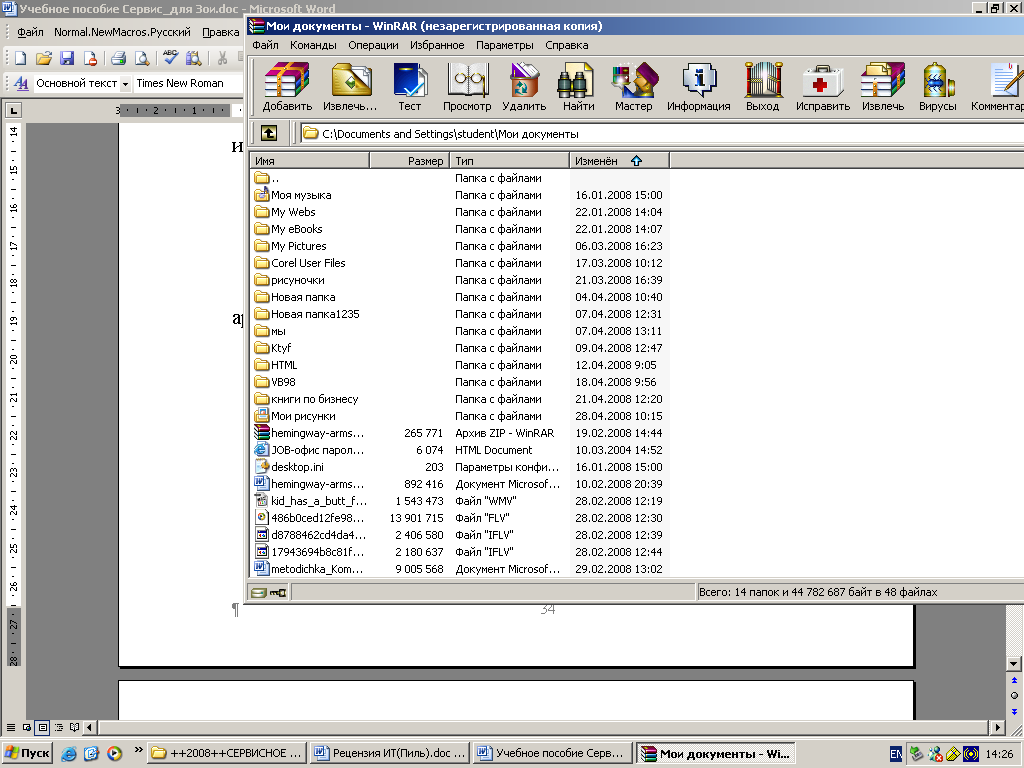Open the Normal.NewMacros.Русский menu in Word
This screenshot has width=1024, height=768.
(x=122, y=32)
